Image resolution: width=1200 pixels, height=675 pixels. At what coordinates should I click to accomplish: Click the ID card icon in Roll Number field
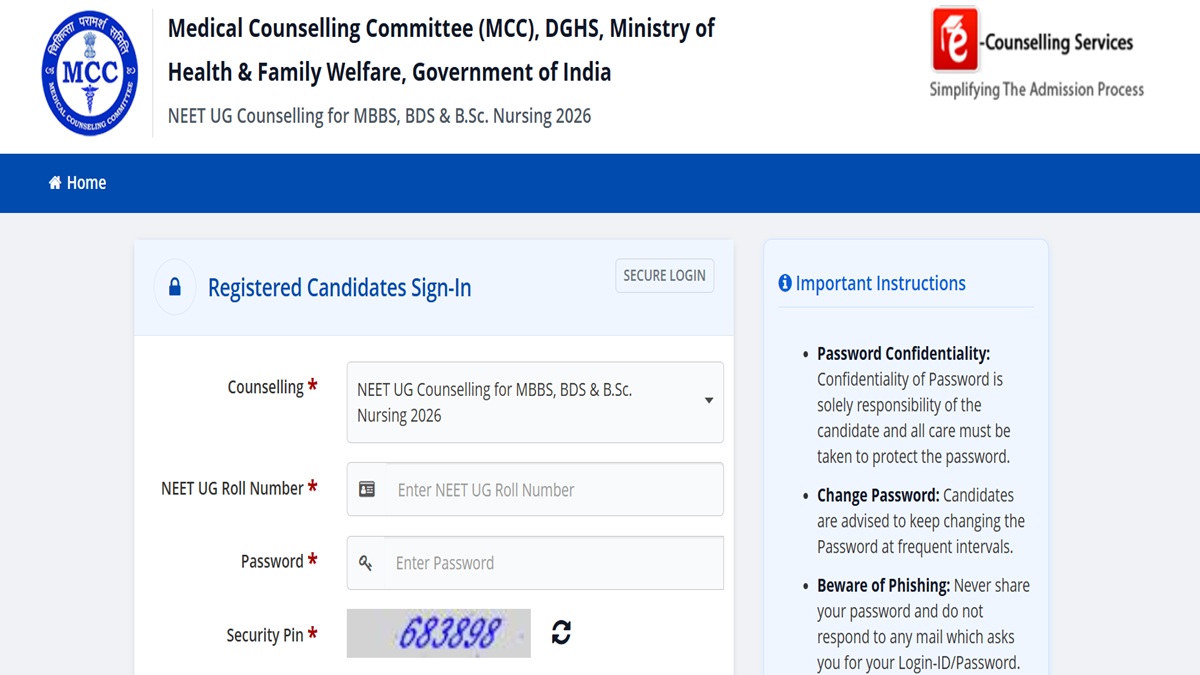pyautogui.click(x=367, y=490)
